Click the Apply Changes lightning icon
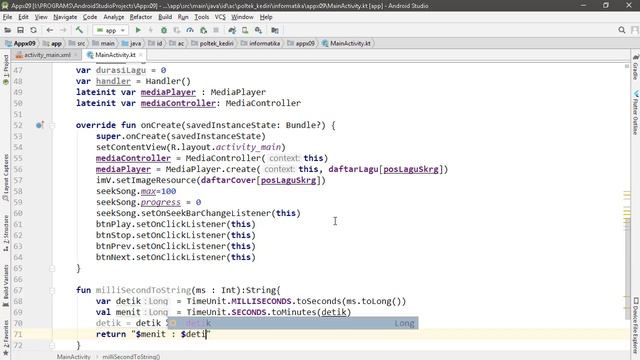This screenshot has height=360, width=640. (151, 30)
